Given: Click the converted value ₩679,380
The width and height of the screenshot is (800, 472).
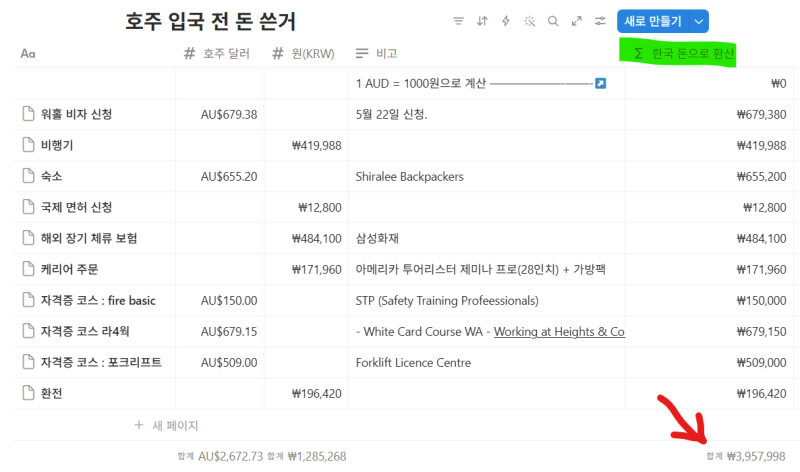Looking at the screenshot, I should point(761,114).
